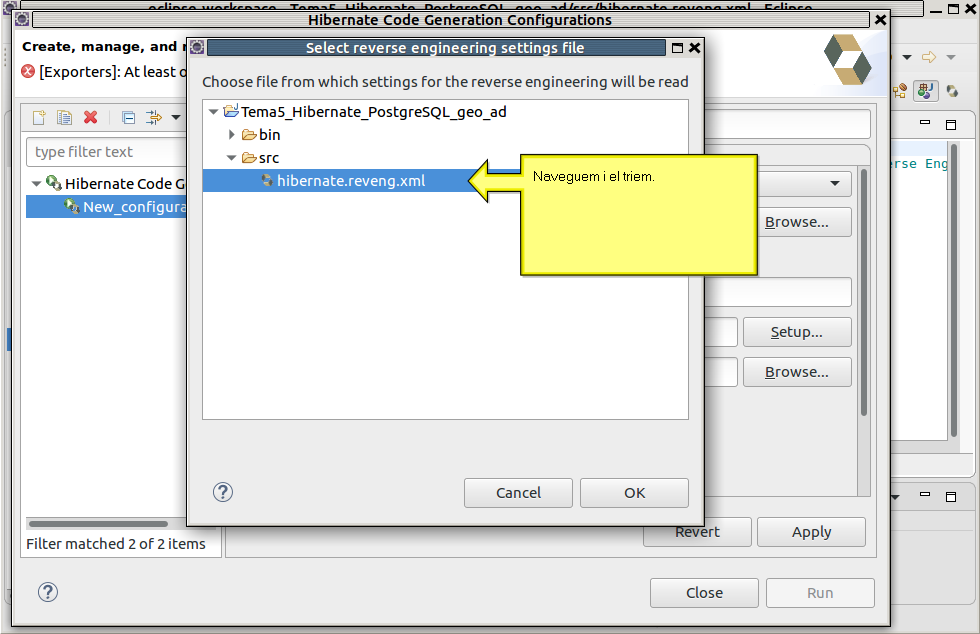
Task: Click the Eclipse editor vertical scrollbar
Action: coord(954,290)
